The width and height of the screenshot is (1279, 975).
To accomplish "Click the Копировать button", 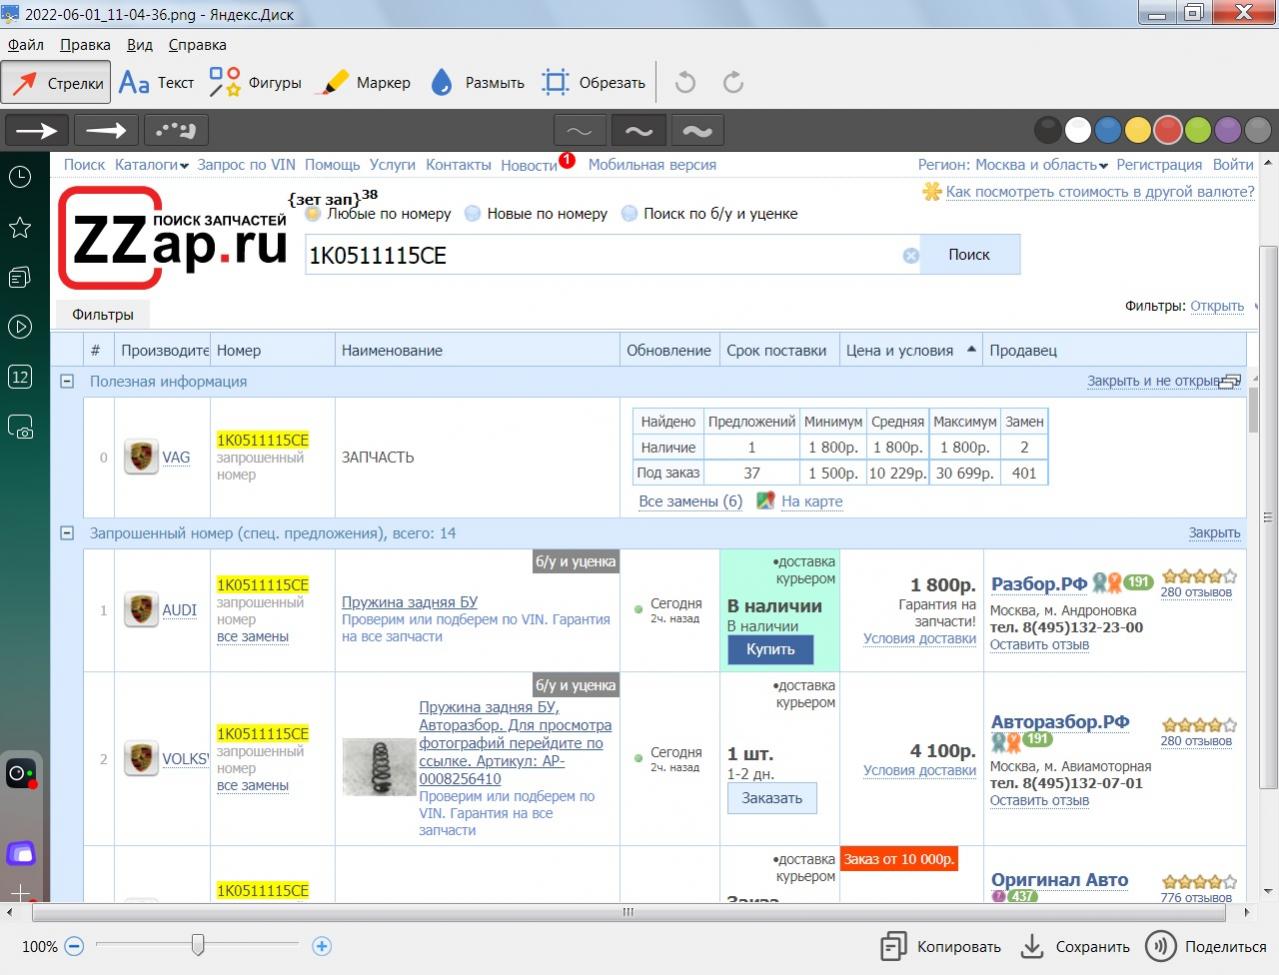I will pos(940,946).
